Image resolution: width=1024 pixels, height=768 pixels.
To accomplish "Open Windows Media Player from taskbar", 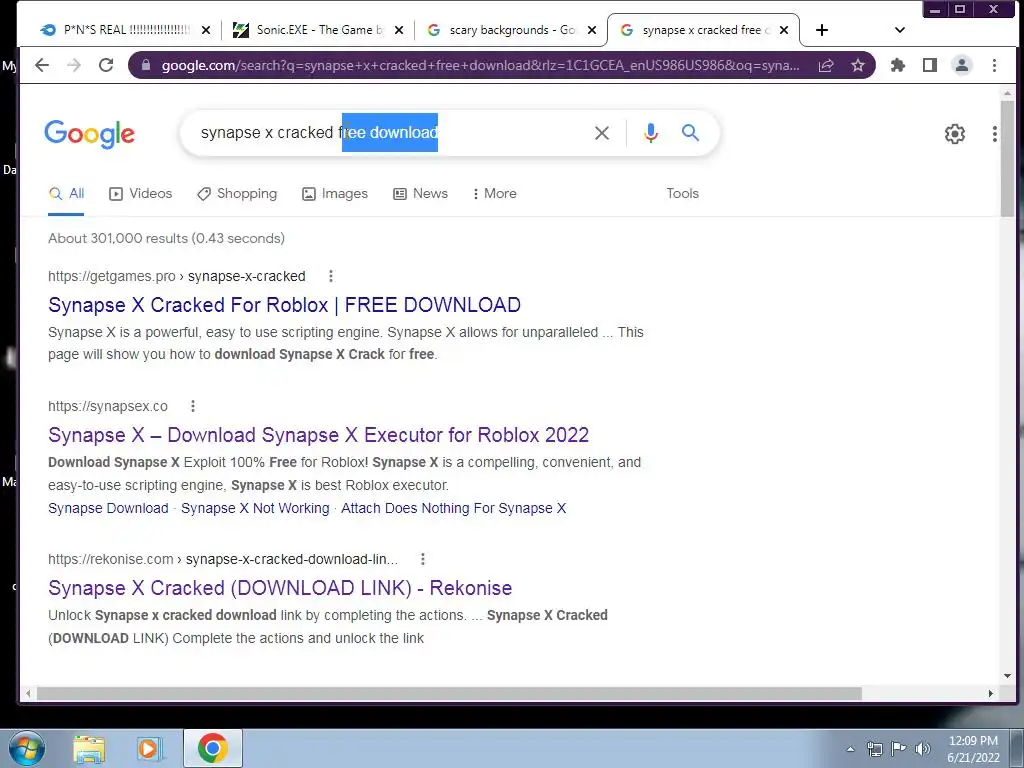I will [x=150, y=749].
